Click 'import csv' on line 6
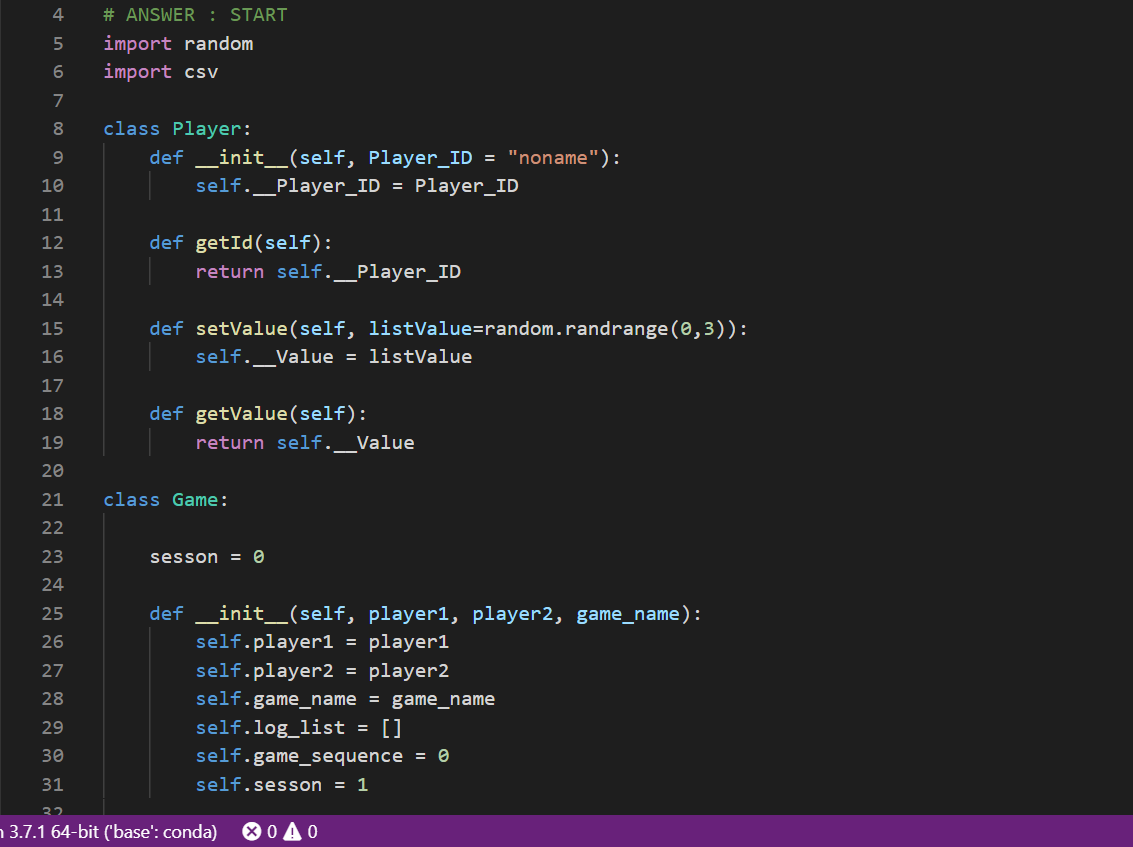 click(160, 72)
